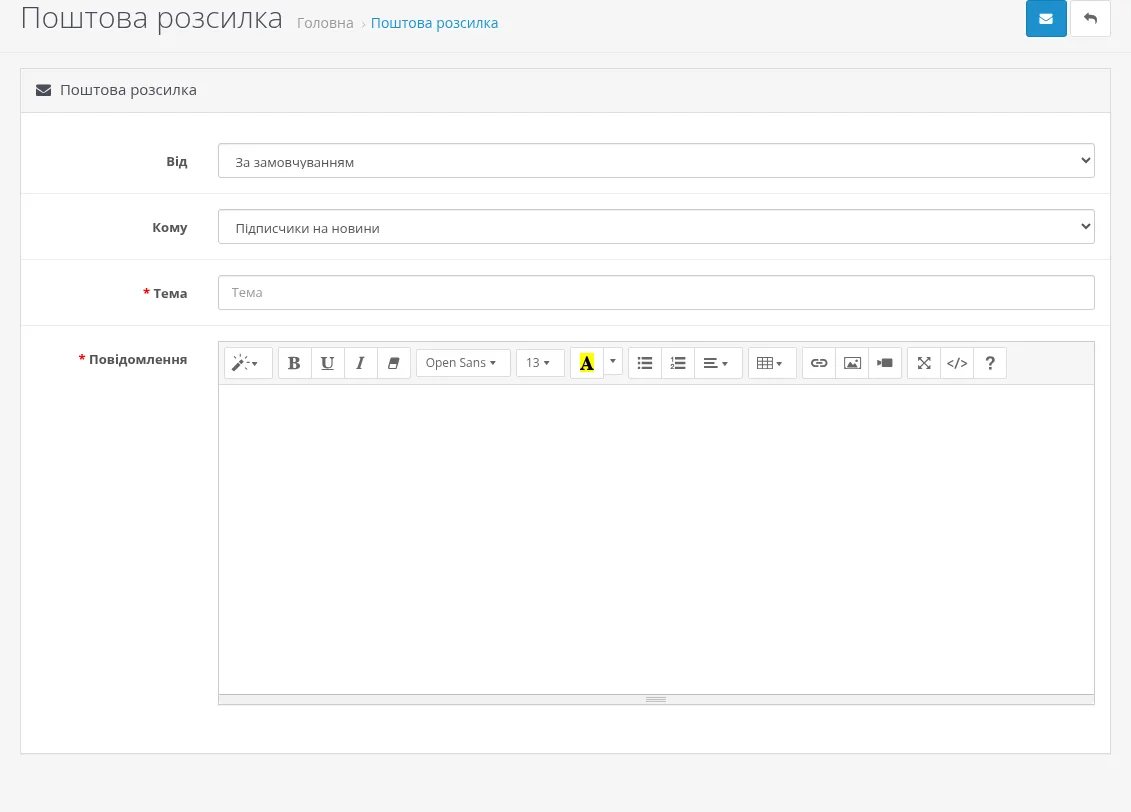Click the eraser remove-format icon
The image size is (1131, 812).
tap(394, 363)
